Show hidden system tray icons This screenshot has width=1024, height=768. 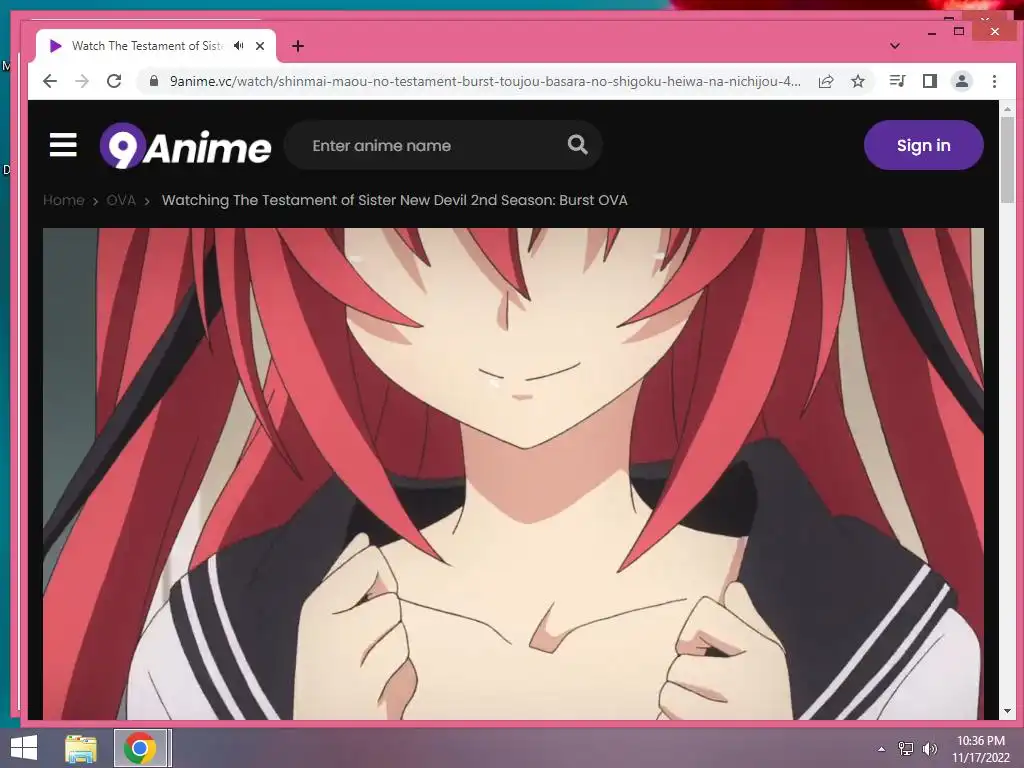(x=882, y=749)
